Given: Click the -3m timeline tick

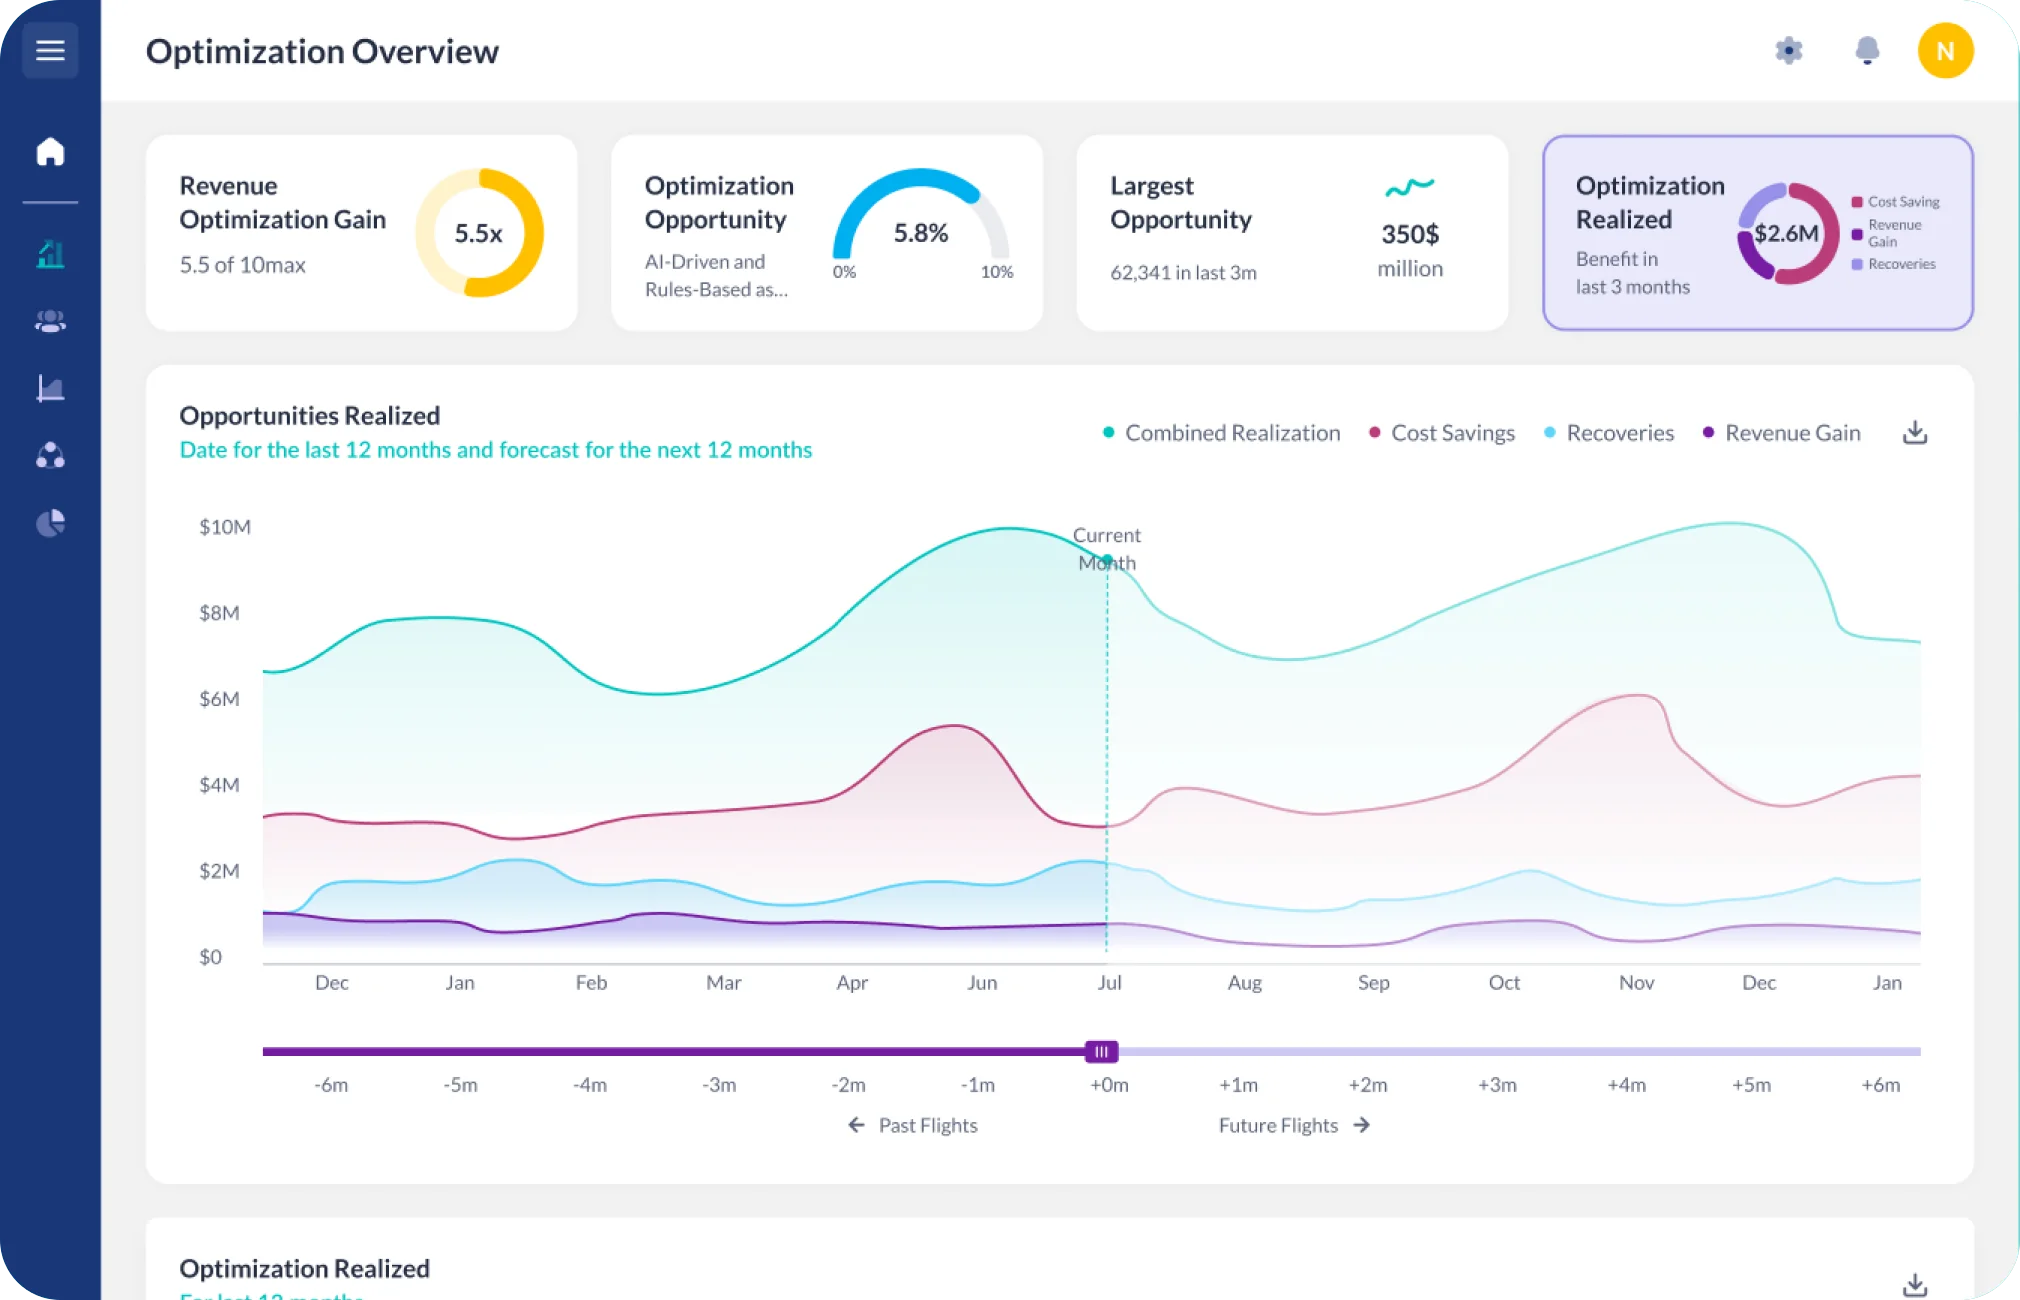Looking at the screenshot, I should [x=719, y=1085].
